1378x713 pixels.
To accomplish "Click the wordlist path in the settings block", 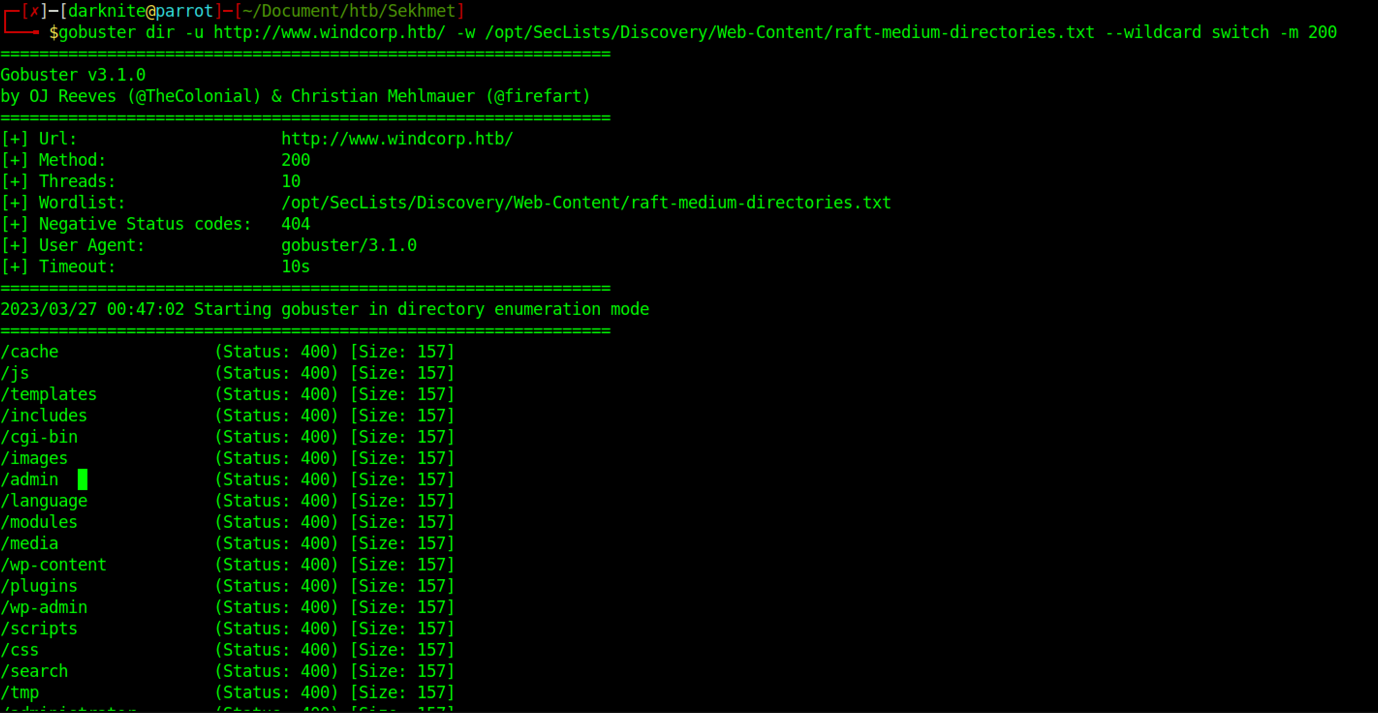I will pos(585,203).
